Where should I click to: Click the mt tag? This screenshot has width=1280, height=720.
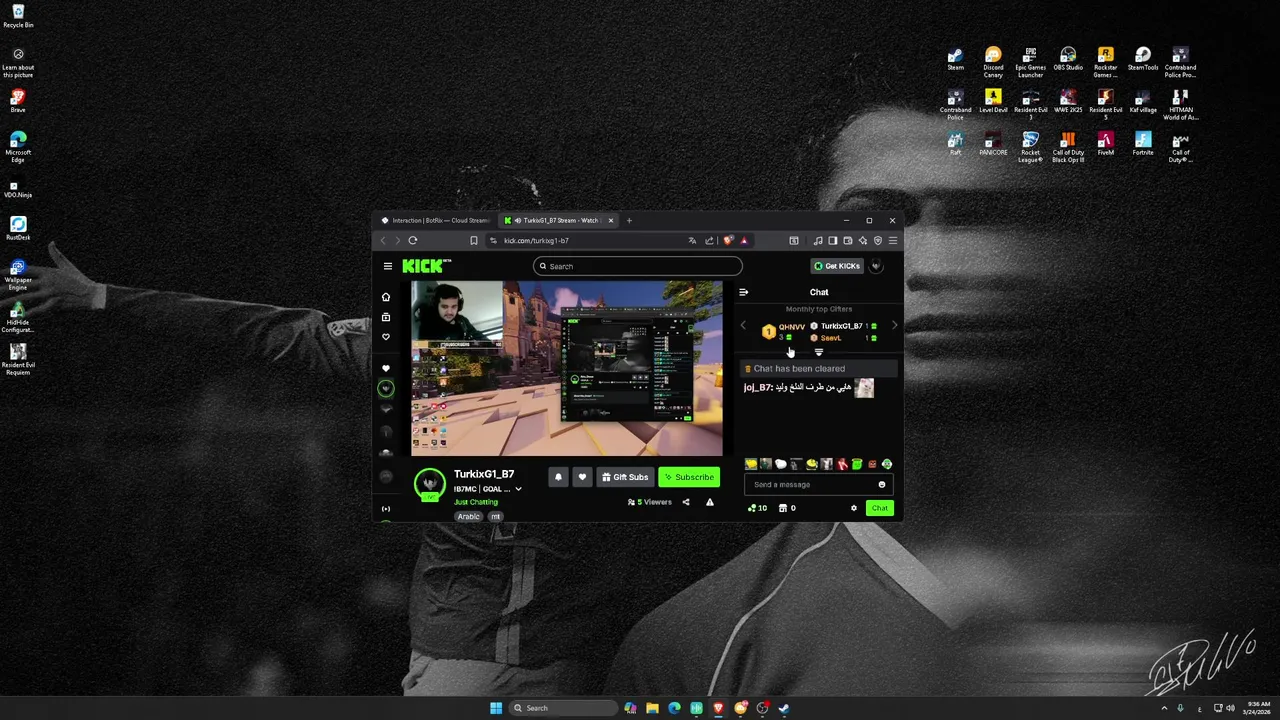495,517
